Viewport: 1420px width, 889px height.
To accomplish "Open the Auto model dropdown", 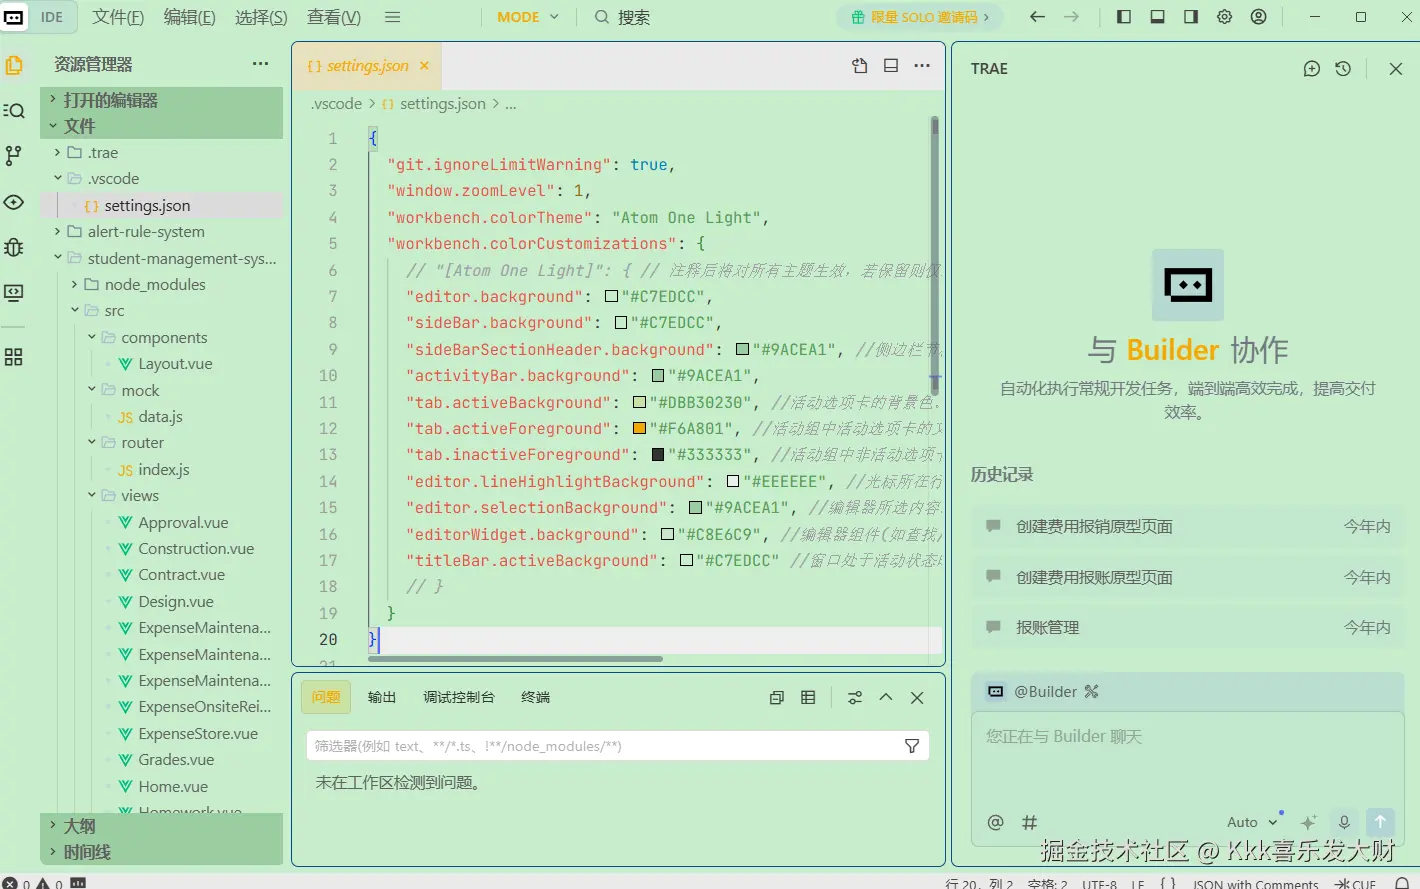I will (1253, 822).
